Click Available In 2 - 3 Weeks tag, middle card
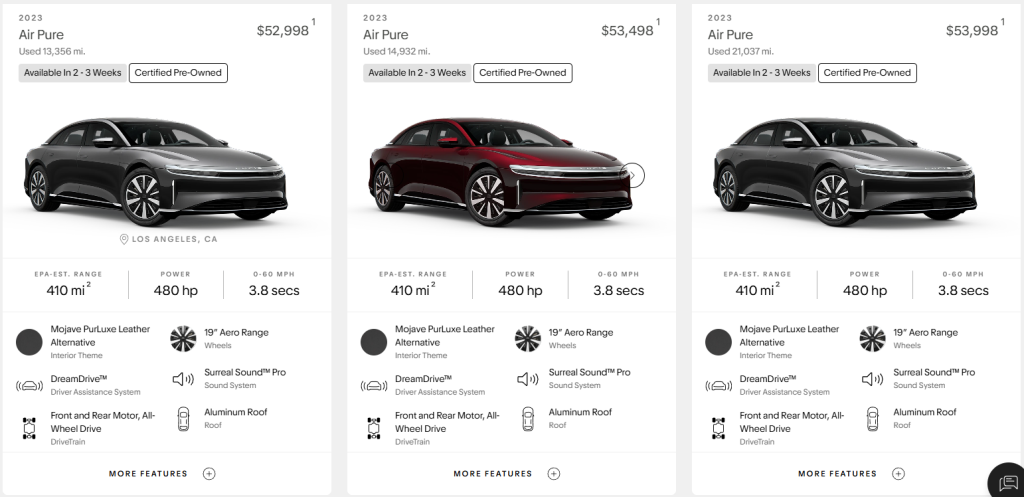Viewport: 1024px width, 497px height. [417, 73]
